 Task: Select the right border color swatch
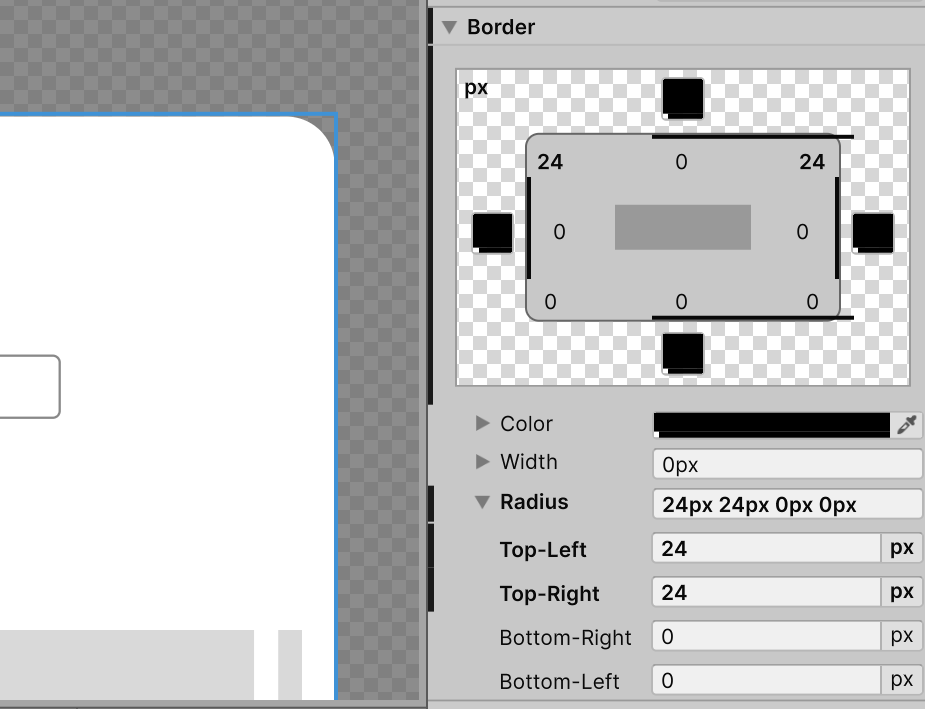[x=873, y=232]
